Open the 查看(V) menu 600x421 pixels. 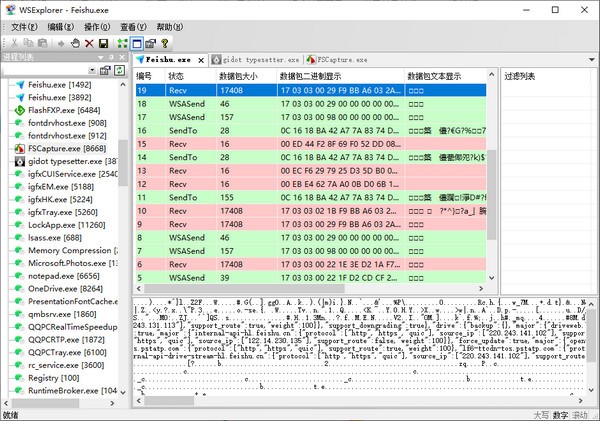(135, 26)
